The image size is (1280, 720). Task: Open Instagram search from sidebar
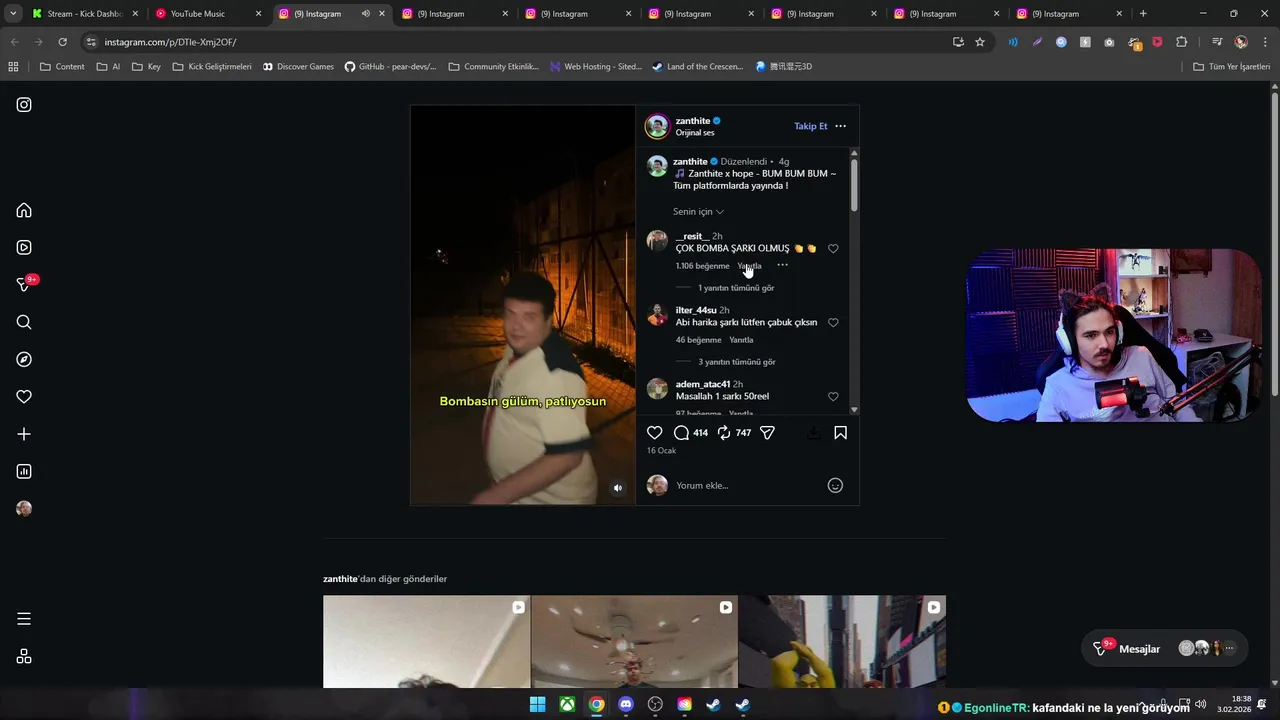tap(24, 322)
